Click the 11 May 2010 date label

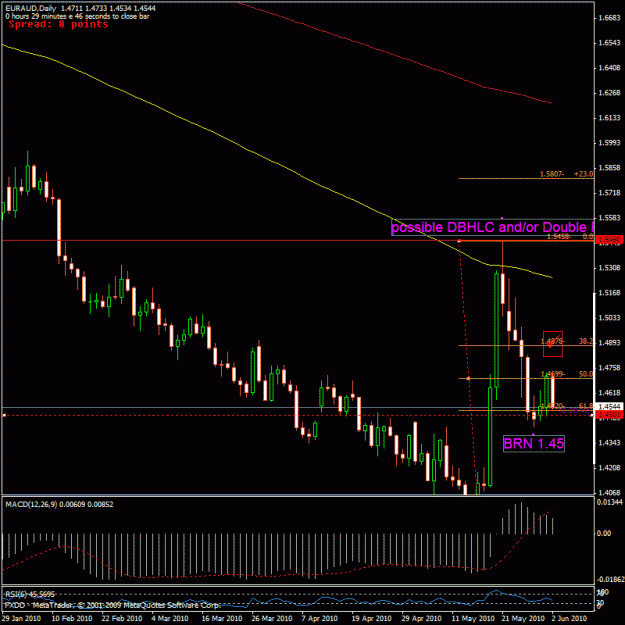click(473, 619)
